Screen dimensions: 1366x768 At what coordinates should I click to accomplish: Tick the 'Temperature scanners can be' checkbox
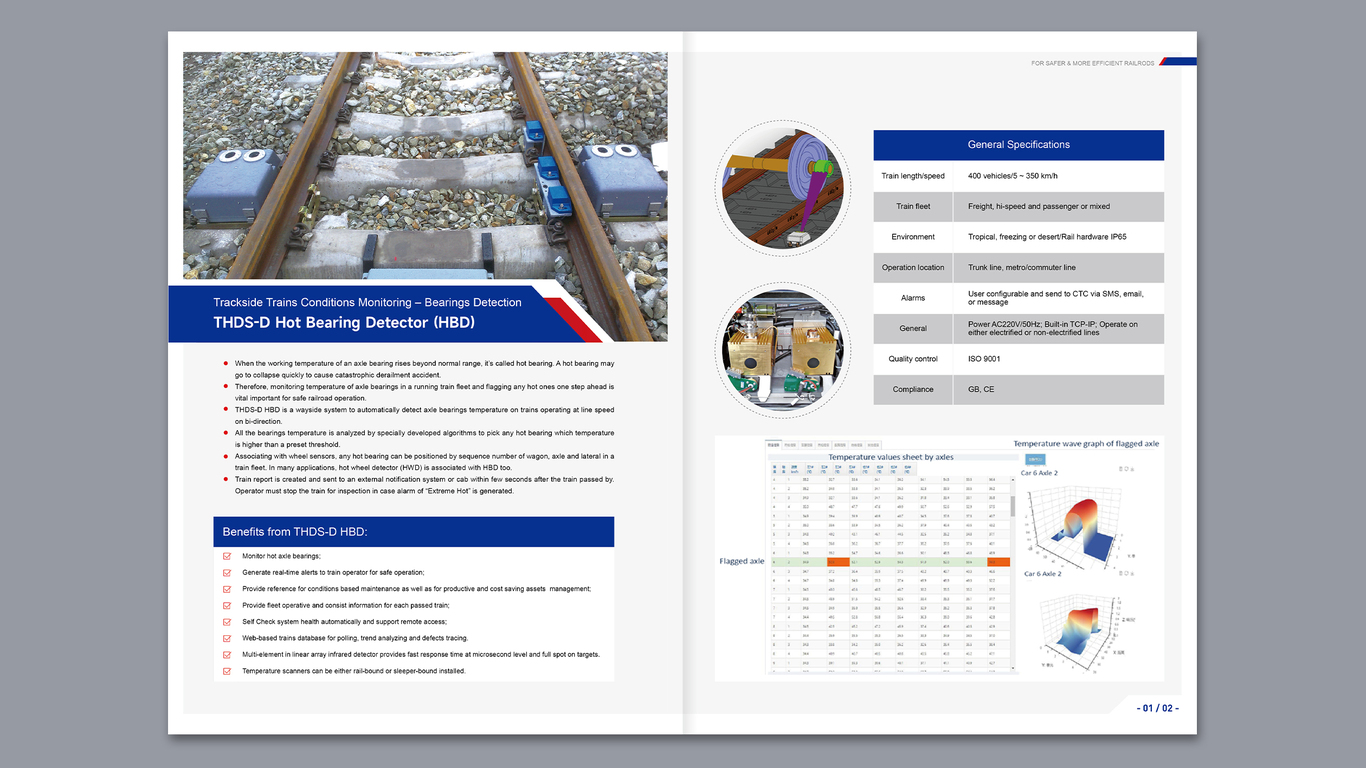227,671
